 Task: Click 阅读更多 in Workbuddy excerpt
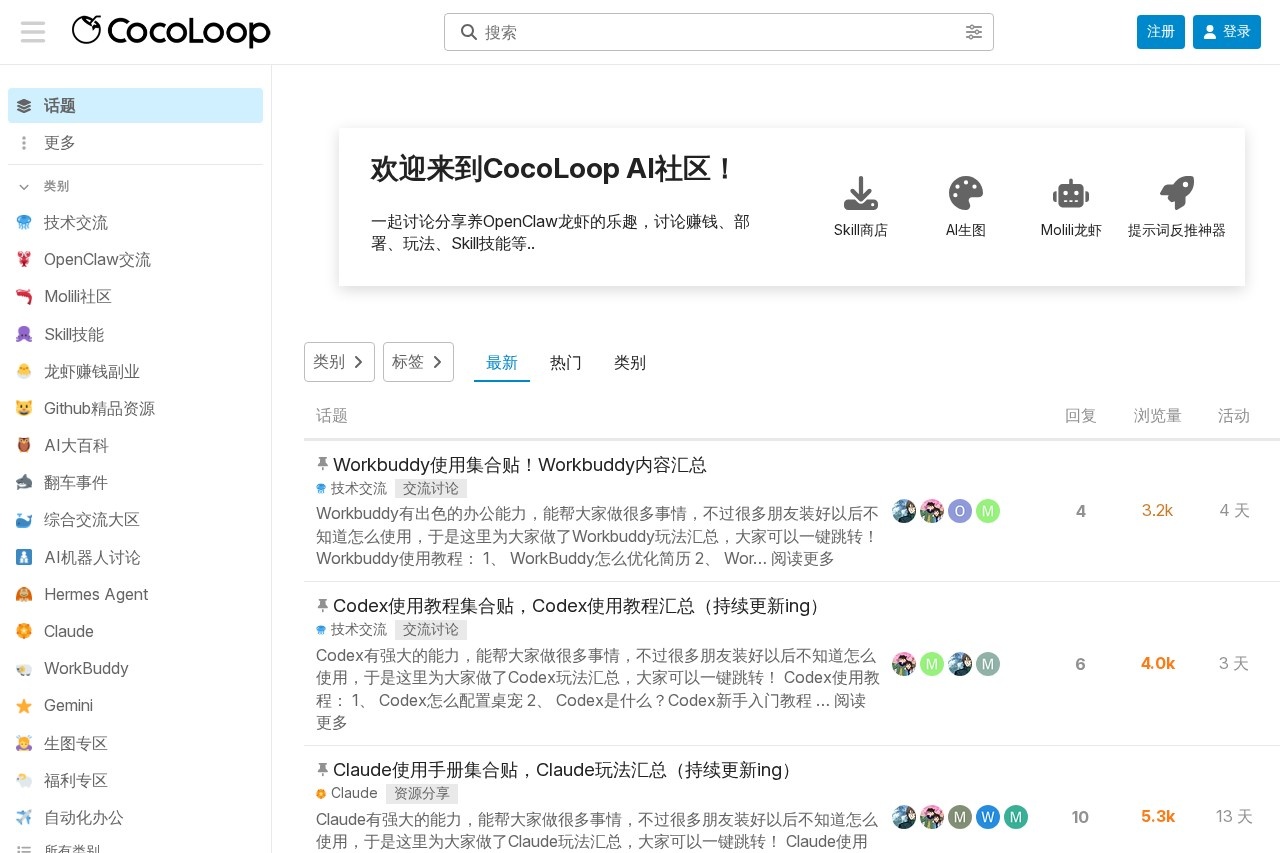pos(803,559)
